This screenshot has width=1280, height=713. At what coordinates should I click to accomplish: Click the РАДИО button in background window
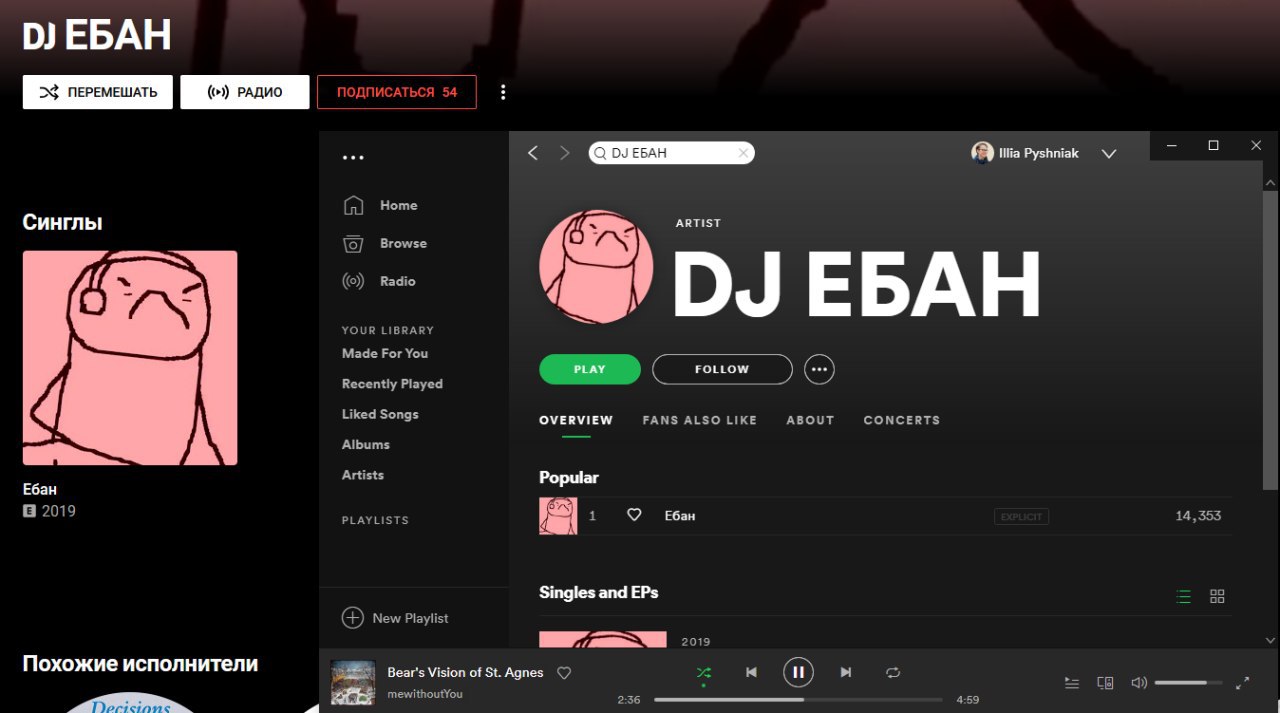[x=245, y=92]
